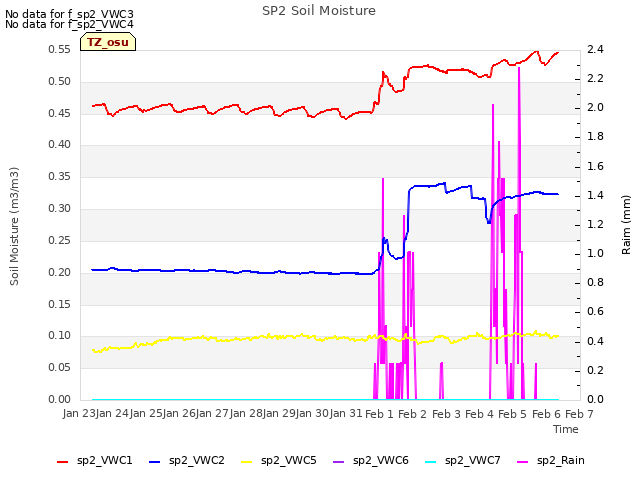
Task: Click the 0.50 soil moisture tick label
Action: click(60, 82)
